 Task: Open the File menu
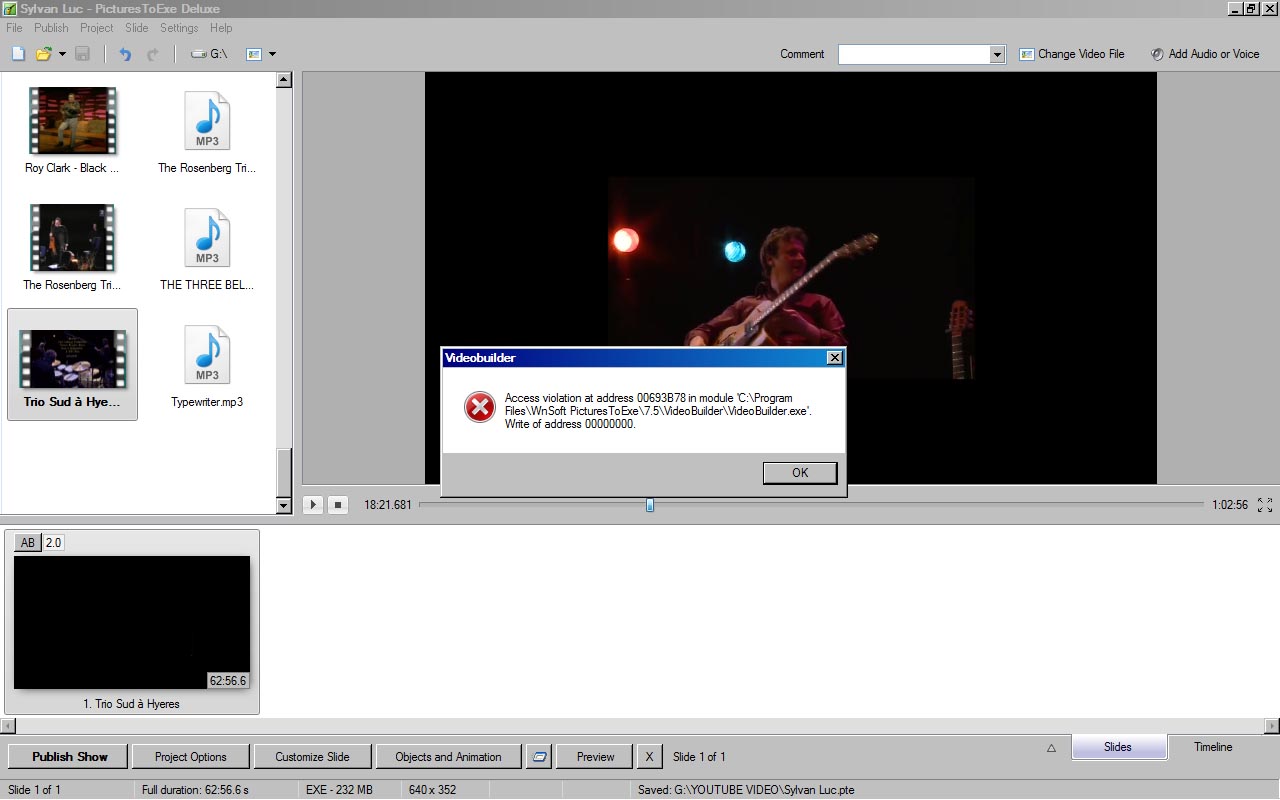pos(14,28)
